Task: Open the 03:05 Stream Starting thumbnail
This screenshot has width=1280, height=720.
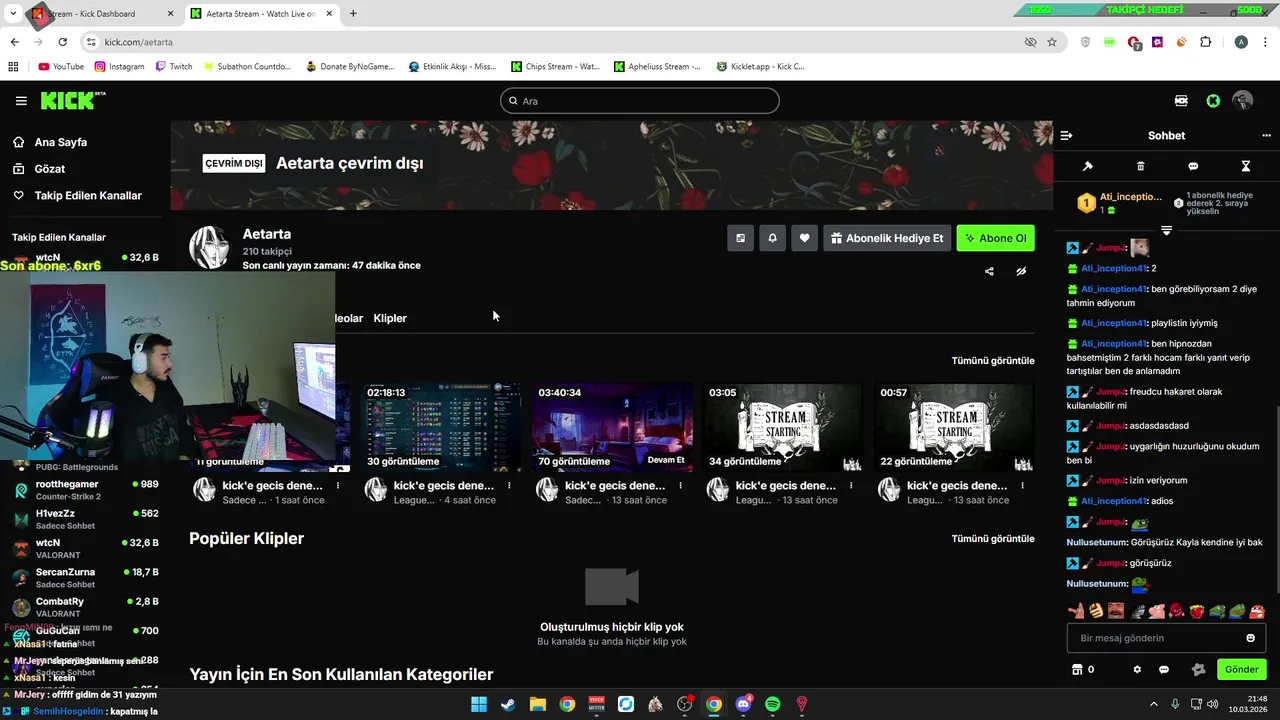Action: tap(784, 427)
